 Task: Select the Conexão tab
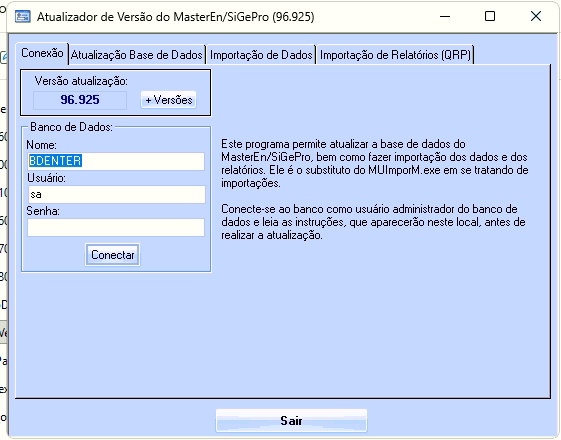click(42, 53)
